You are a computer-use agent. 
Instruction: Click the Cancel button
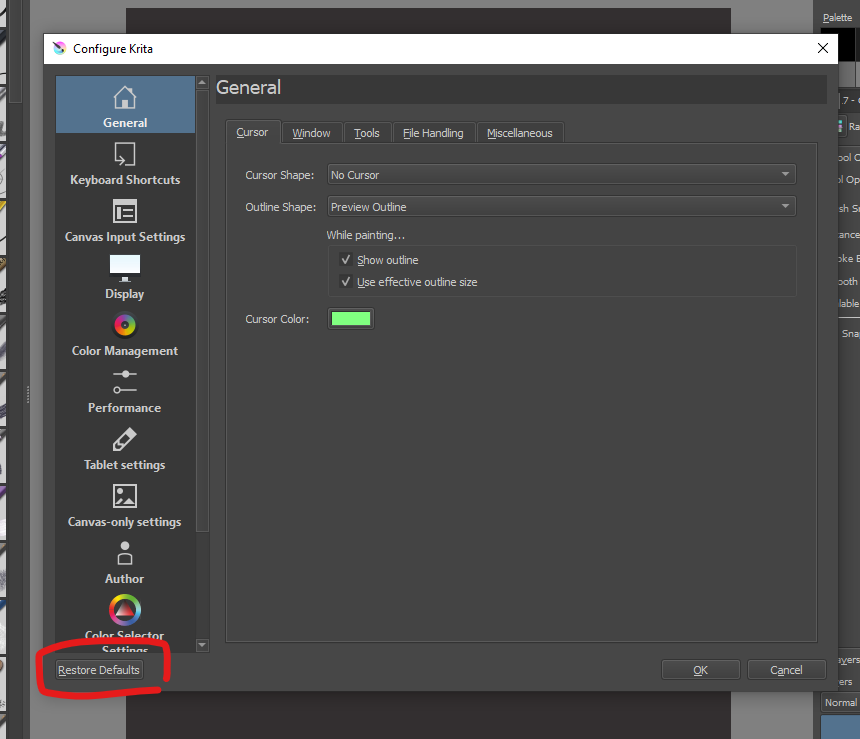click(x=787, y=670)
